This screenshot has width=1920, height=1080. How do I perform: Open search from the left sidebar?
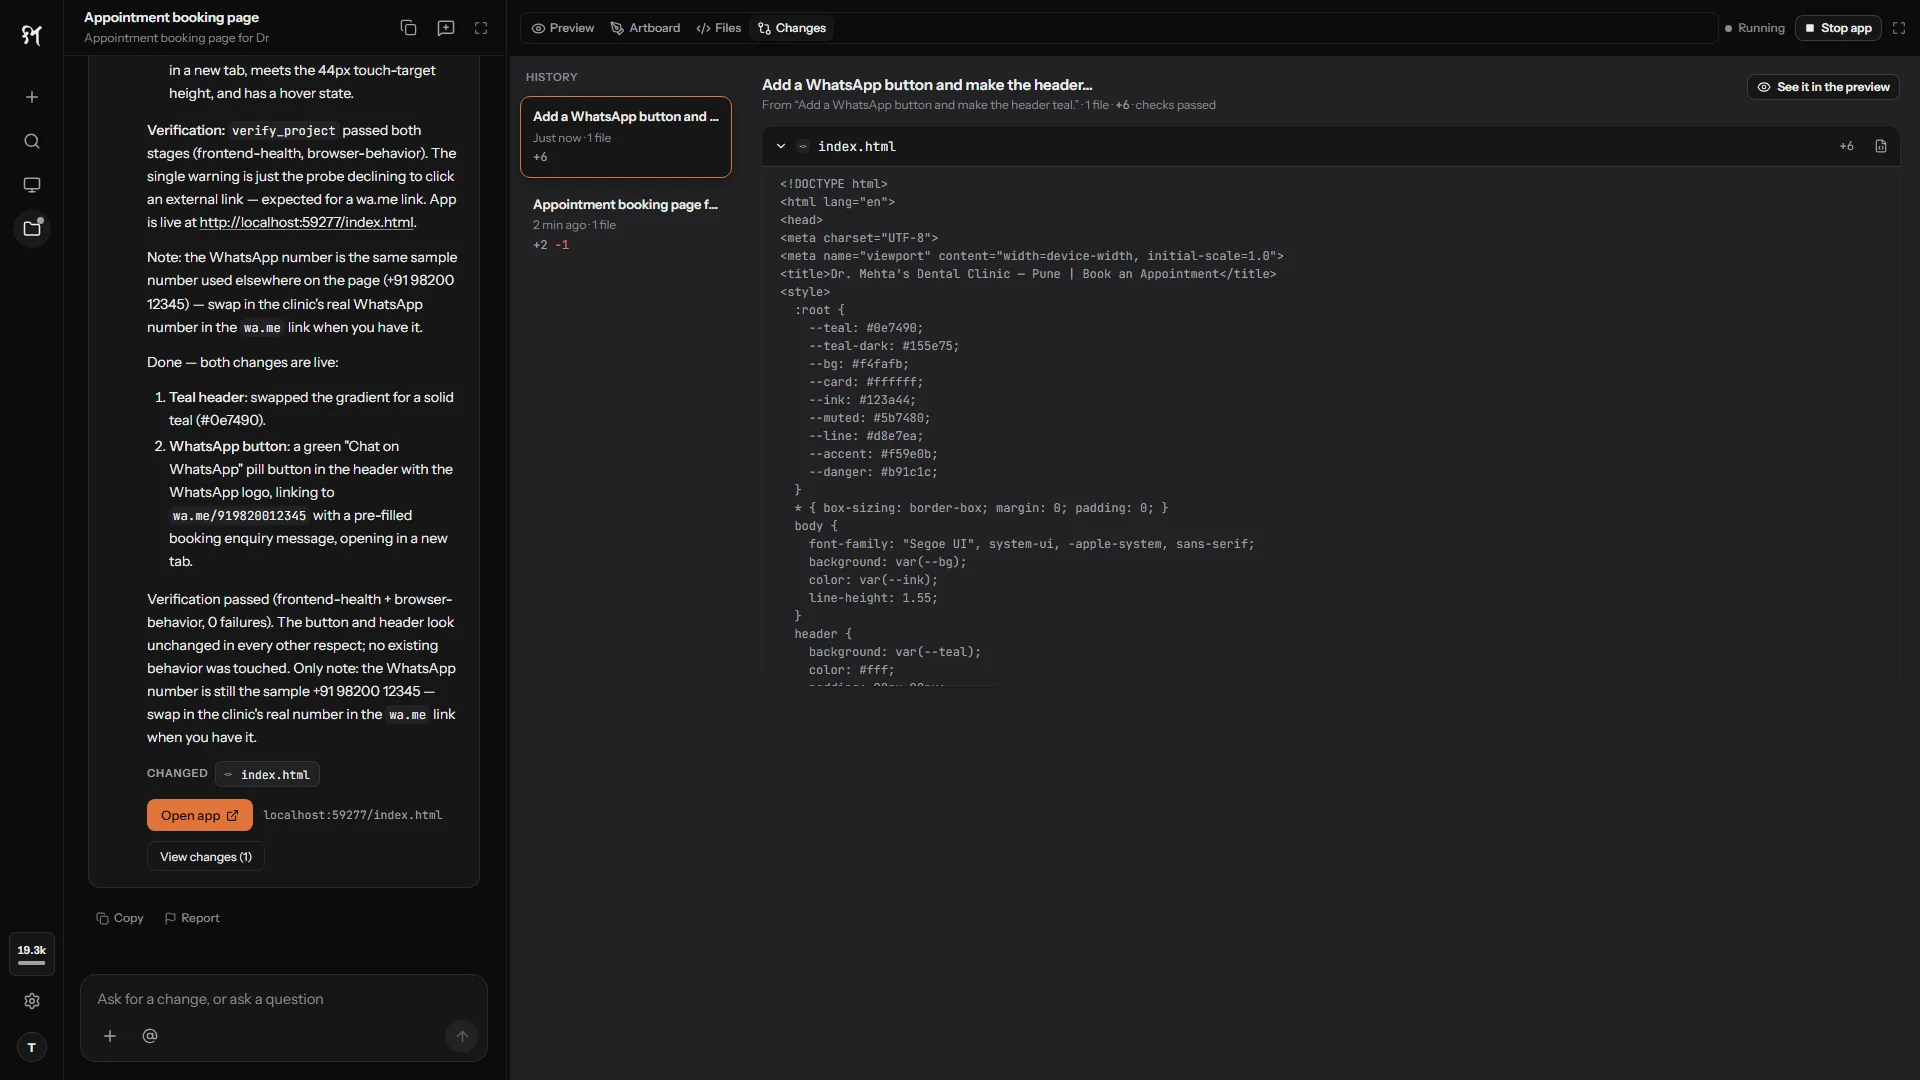point(32,141)
